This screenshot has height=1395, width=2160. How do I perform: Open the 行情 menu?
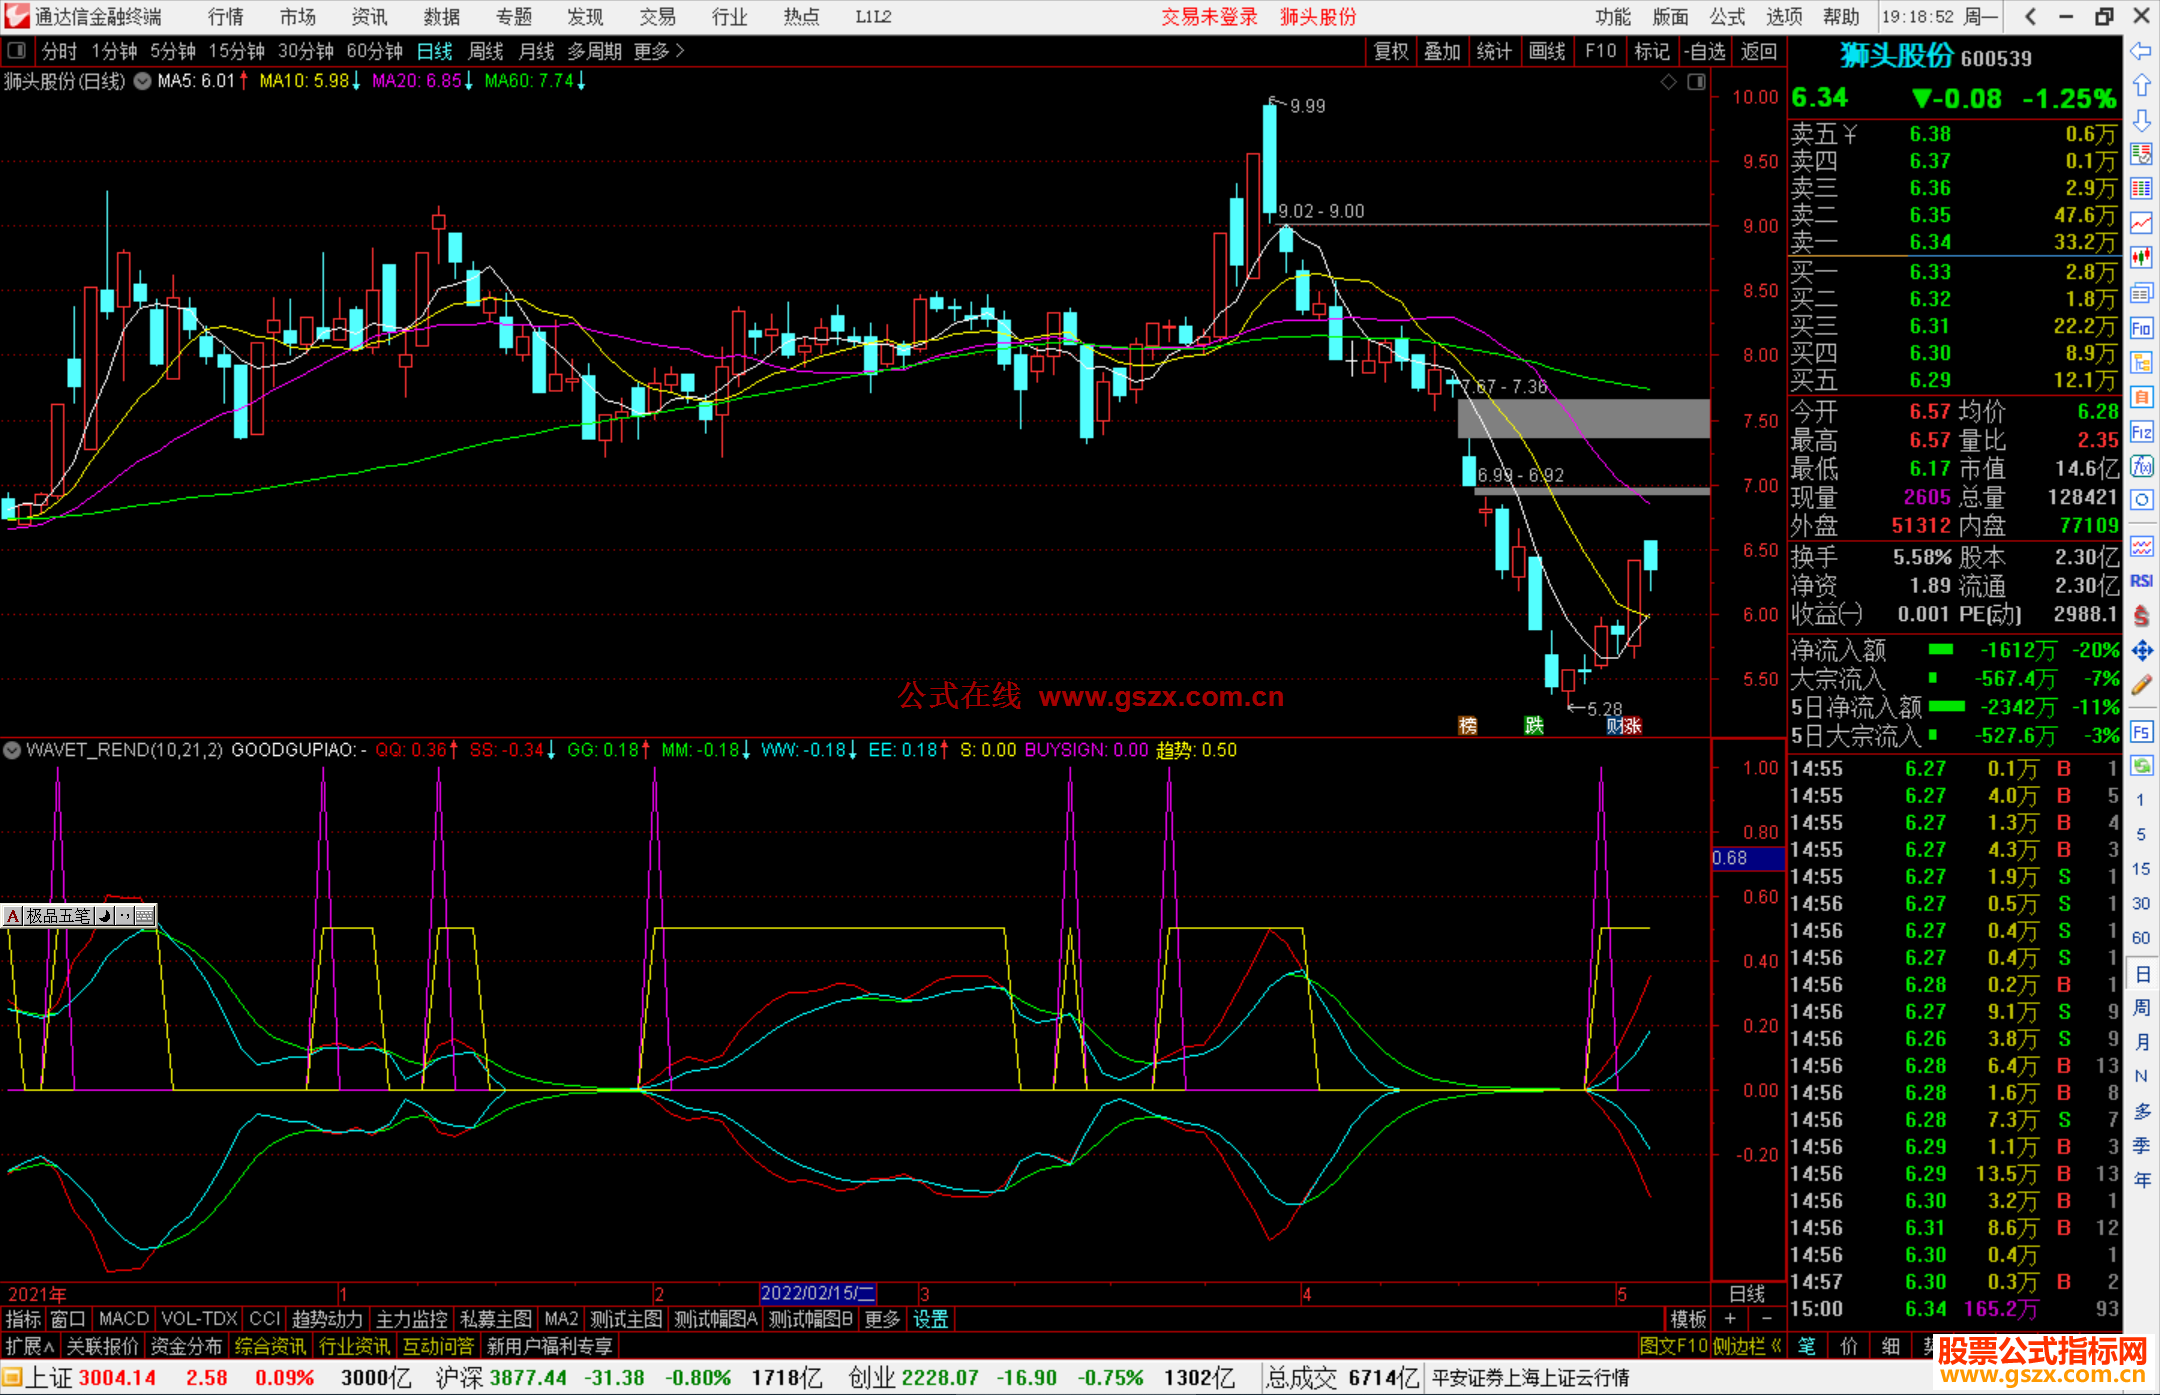(226, 16)
